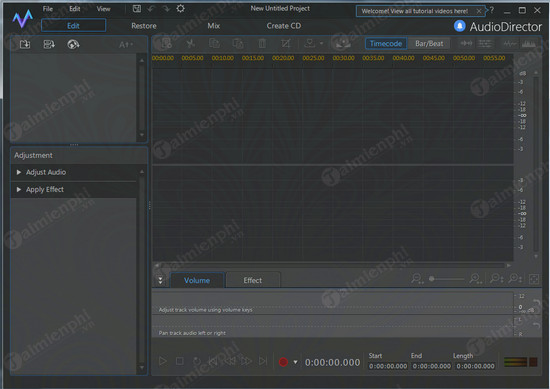Click the paste icon in editing toolbar
The image size is (550, 389).
click(238, 43)
